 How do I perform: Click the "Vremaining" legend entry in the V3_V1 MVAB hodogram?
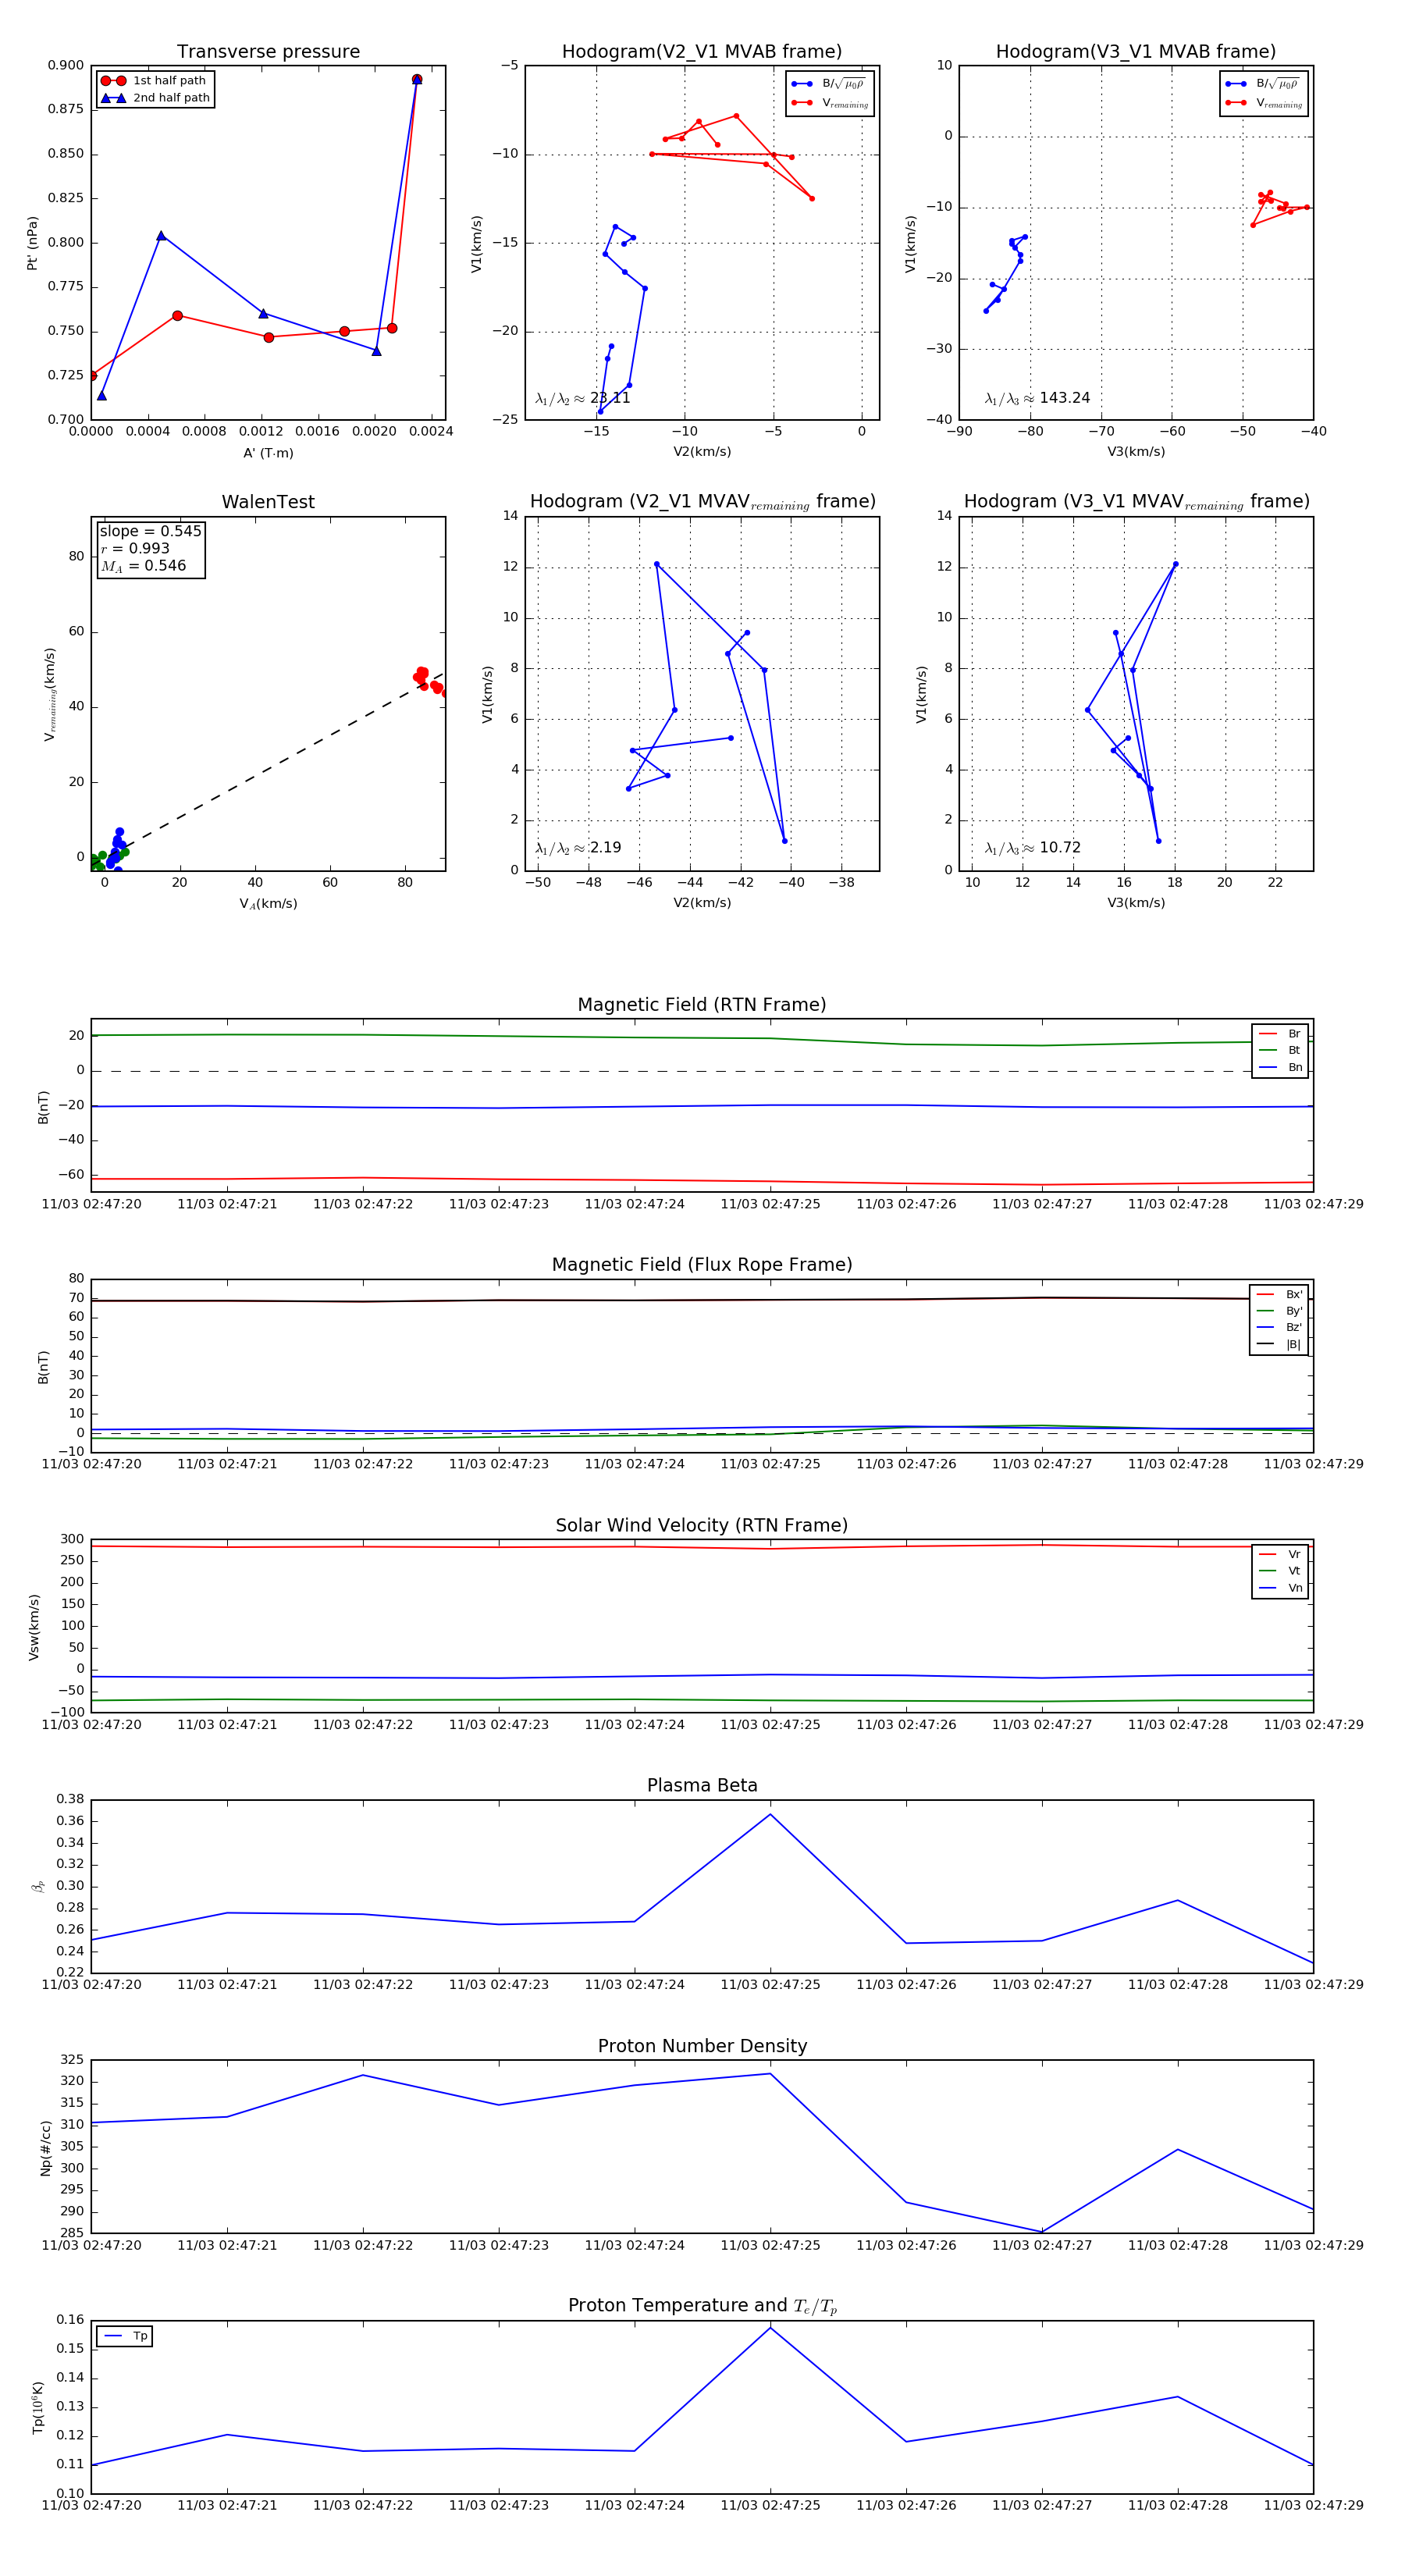click(1264, 103)
